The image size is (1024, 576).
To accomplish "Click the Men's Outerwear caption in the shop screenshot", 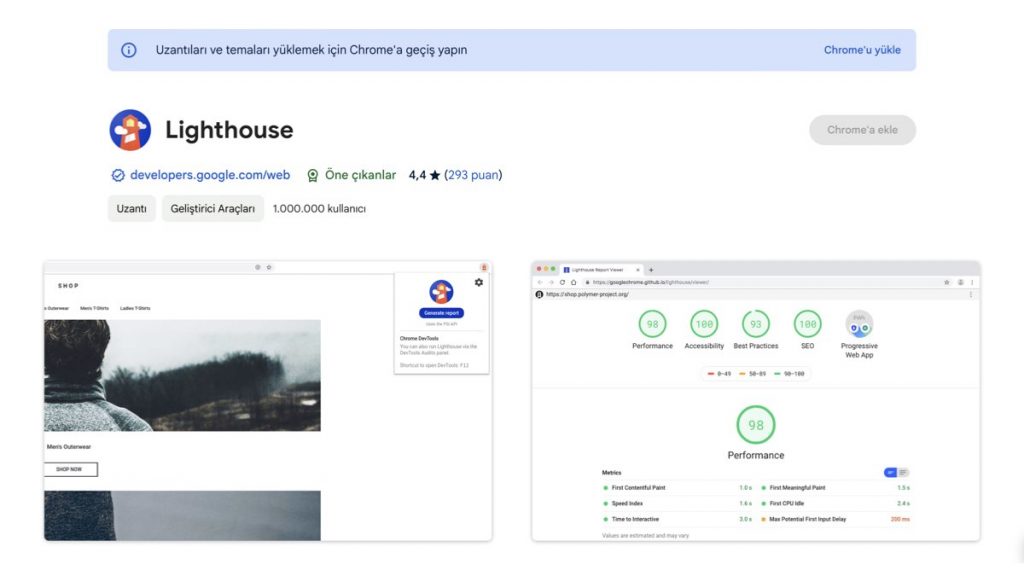I will [69, 447].
